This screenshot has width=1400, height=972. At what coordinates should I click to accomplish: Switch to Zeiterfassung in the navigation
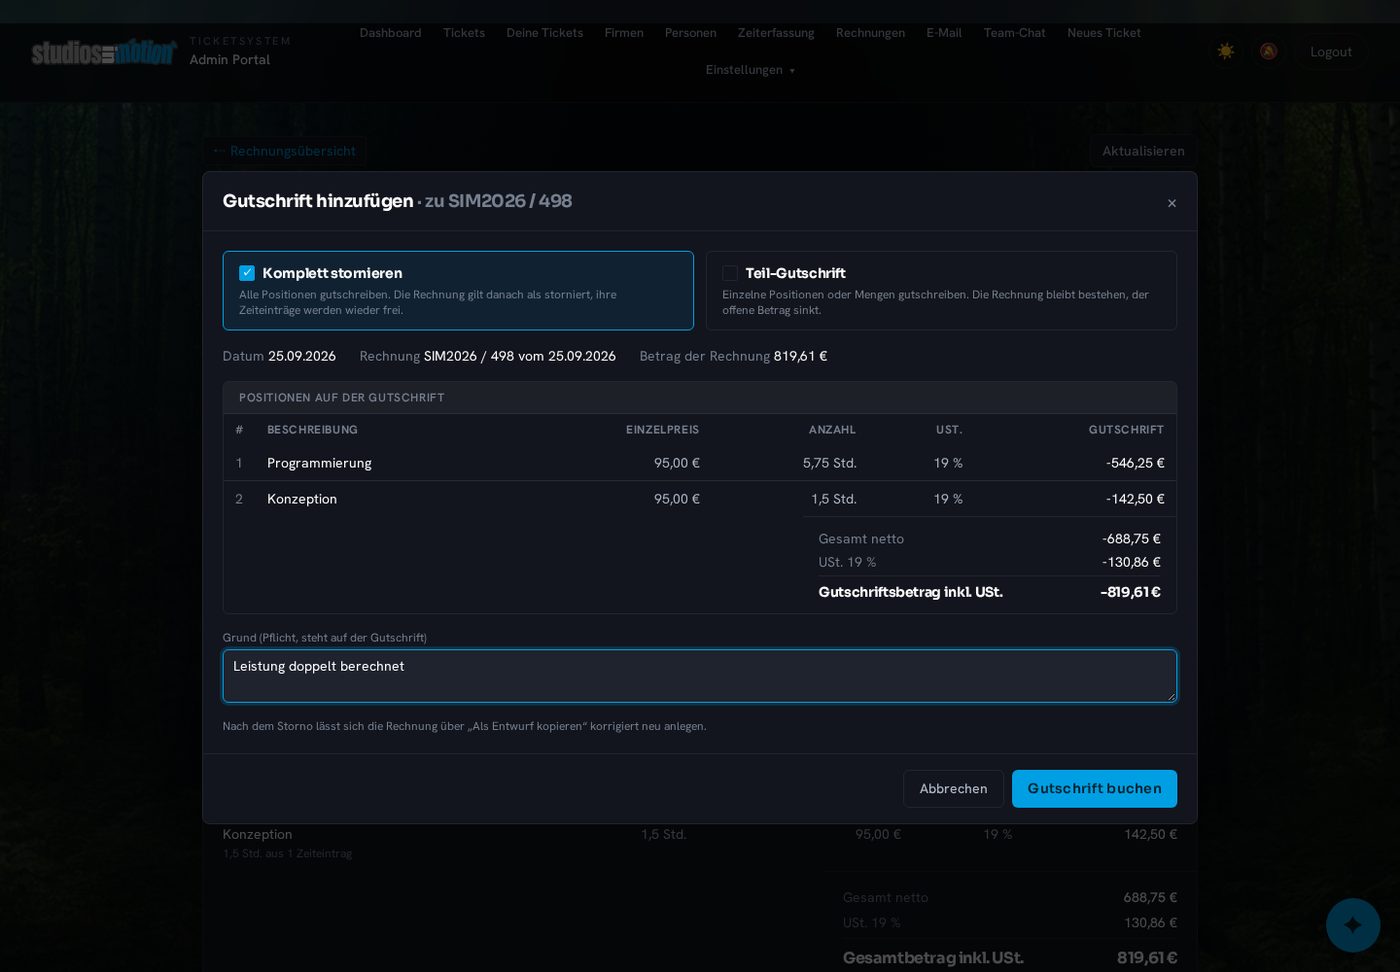tap(776, 33)
